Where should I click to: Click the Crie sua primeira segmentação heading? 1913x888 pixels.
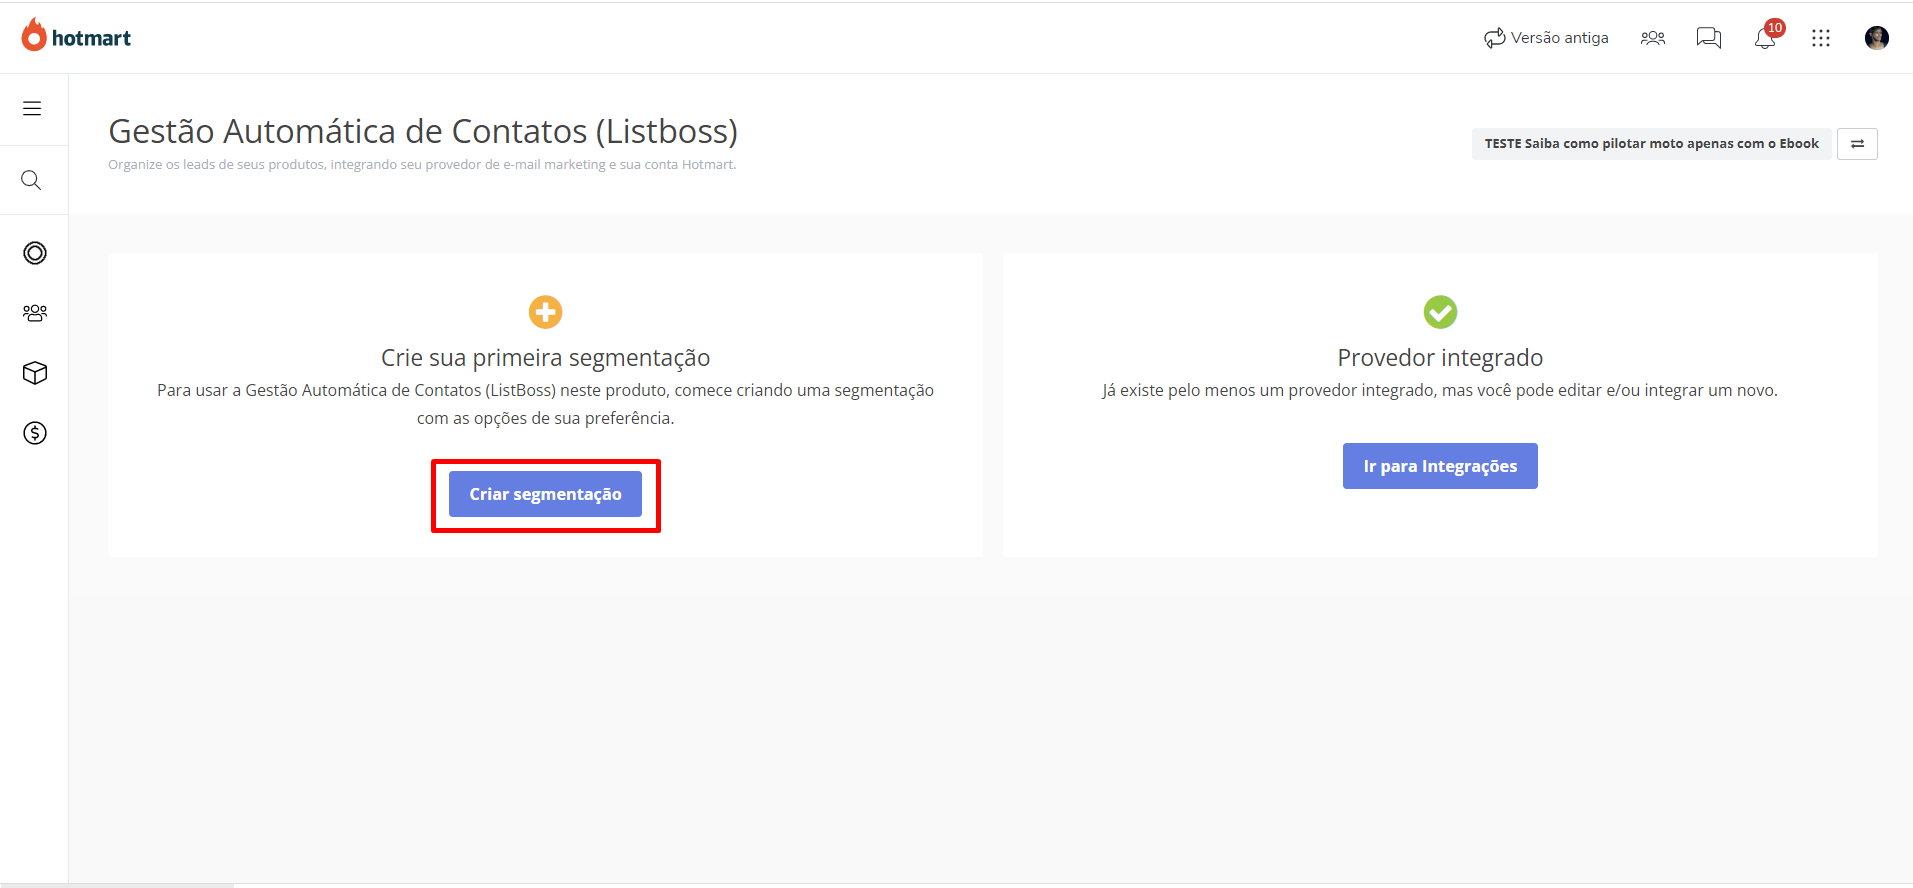tap(545, 358)
